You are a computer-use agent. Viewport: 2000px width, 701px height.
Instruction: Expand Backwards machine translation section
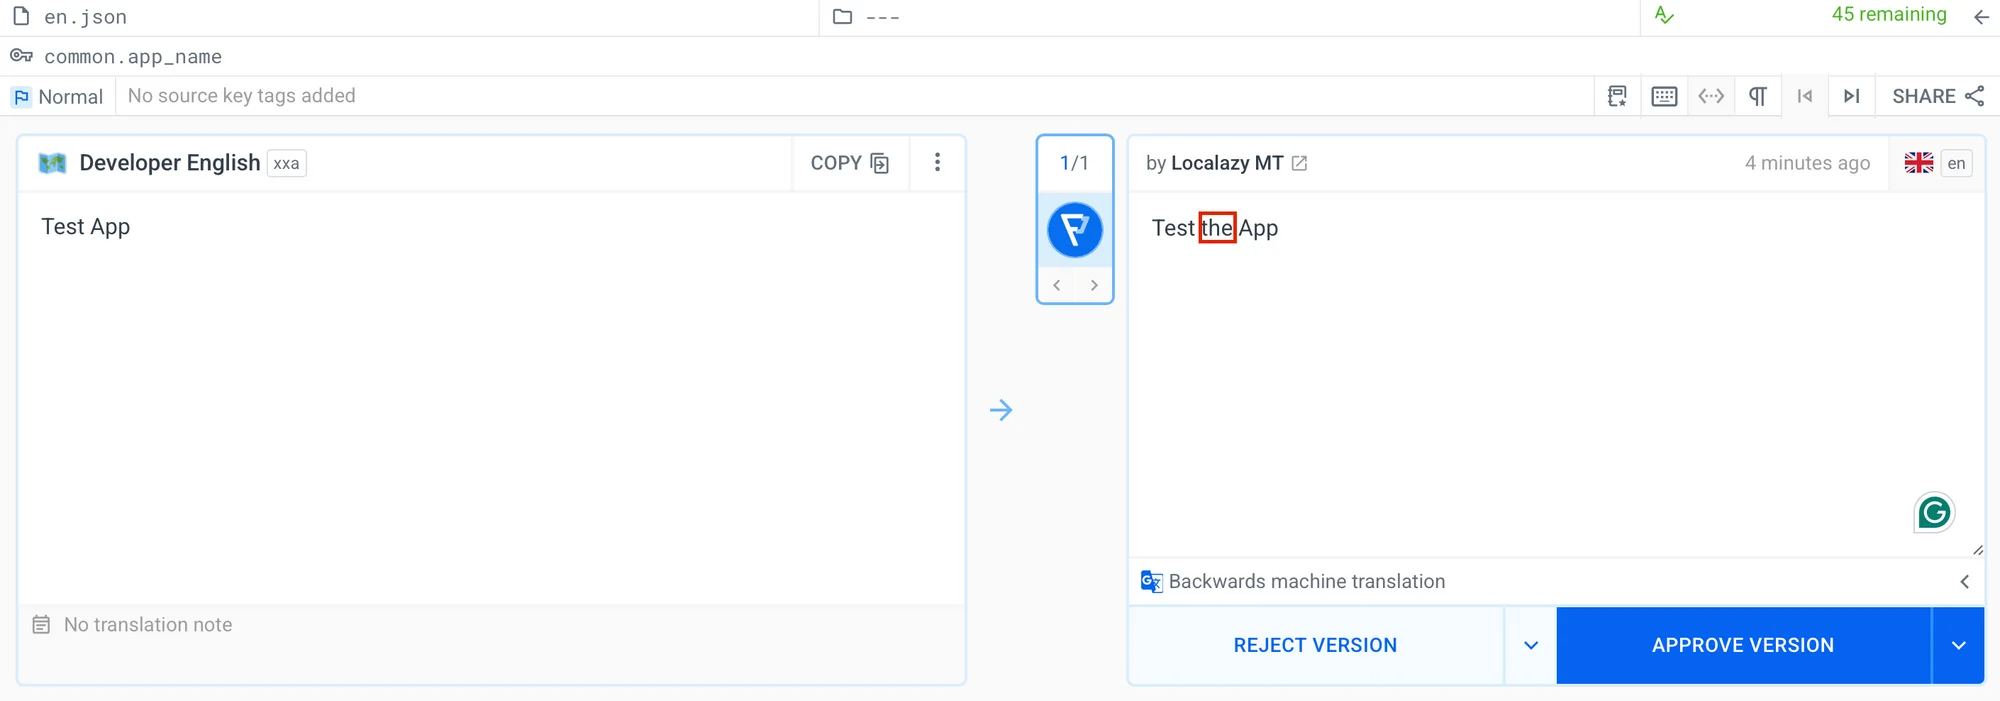[x=1964, y=581]
